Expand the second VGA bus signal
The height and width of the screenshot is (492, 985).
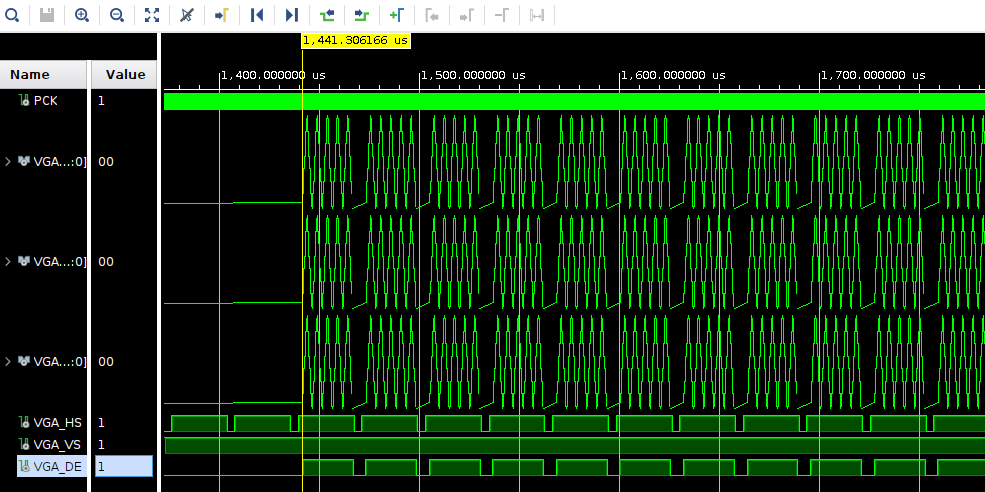tap(8, 261)
